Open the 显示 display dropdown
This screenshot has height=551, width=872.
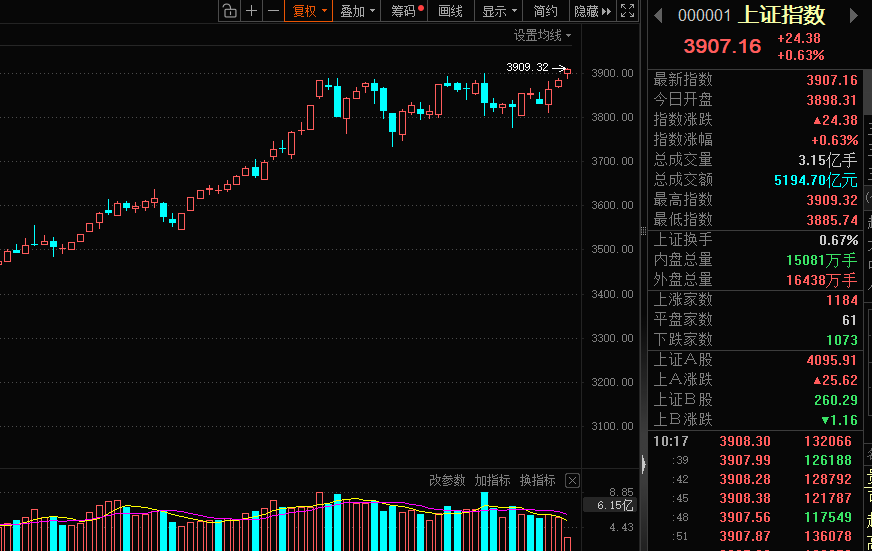499,11
